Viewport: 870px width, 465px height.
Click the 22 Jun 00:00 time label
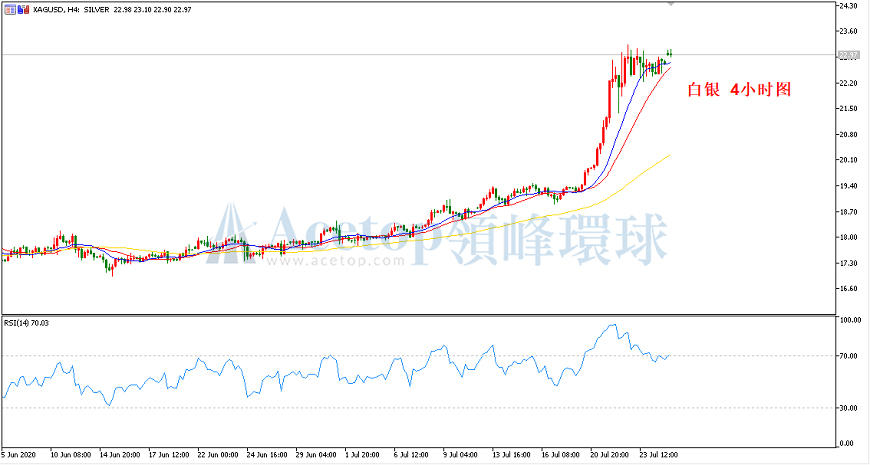[x=218, y=455]
